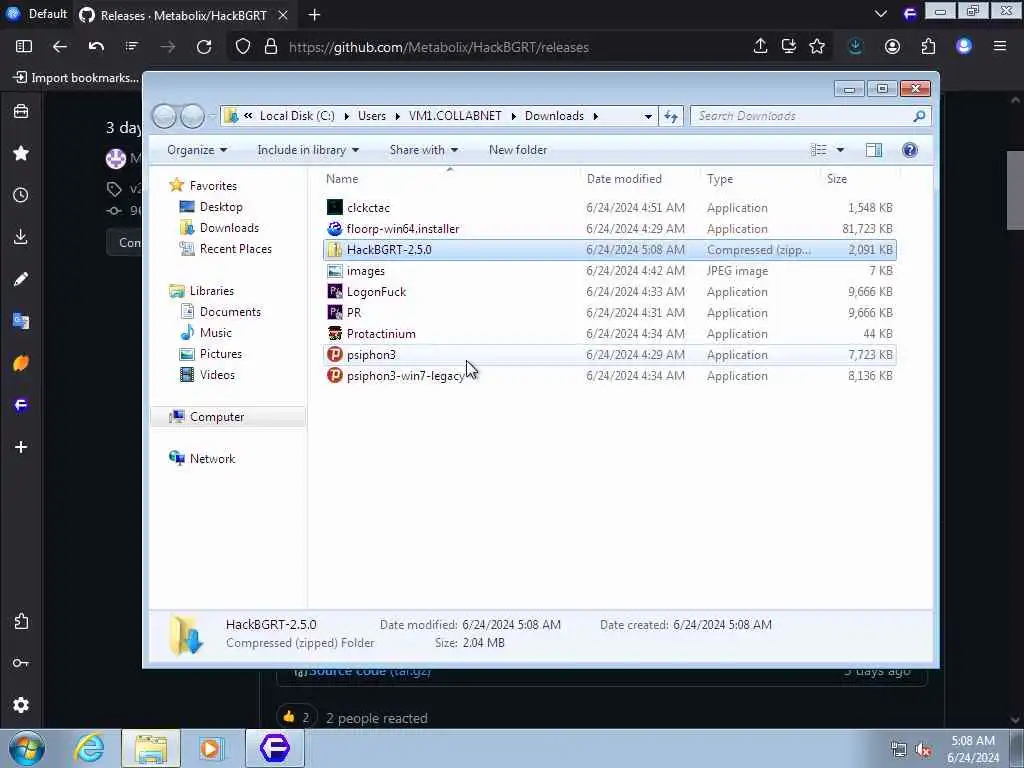
Task: Select Documents library
Action: (x=230, y=312)
